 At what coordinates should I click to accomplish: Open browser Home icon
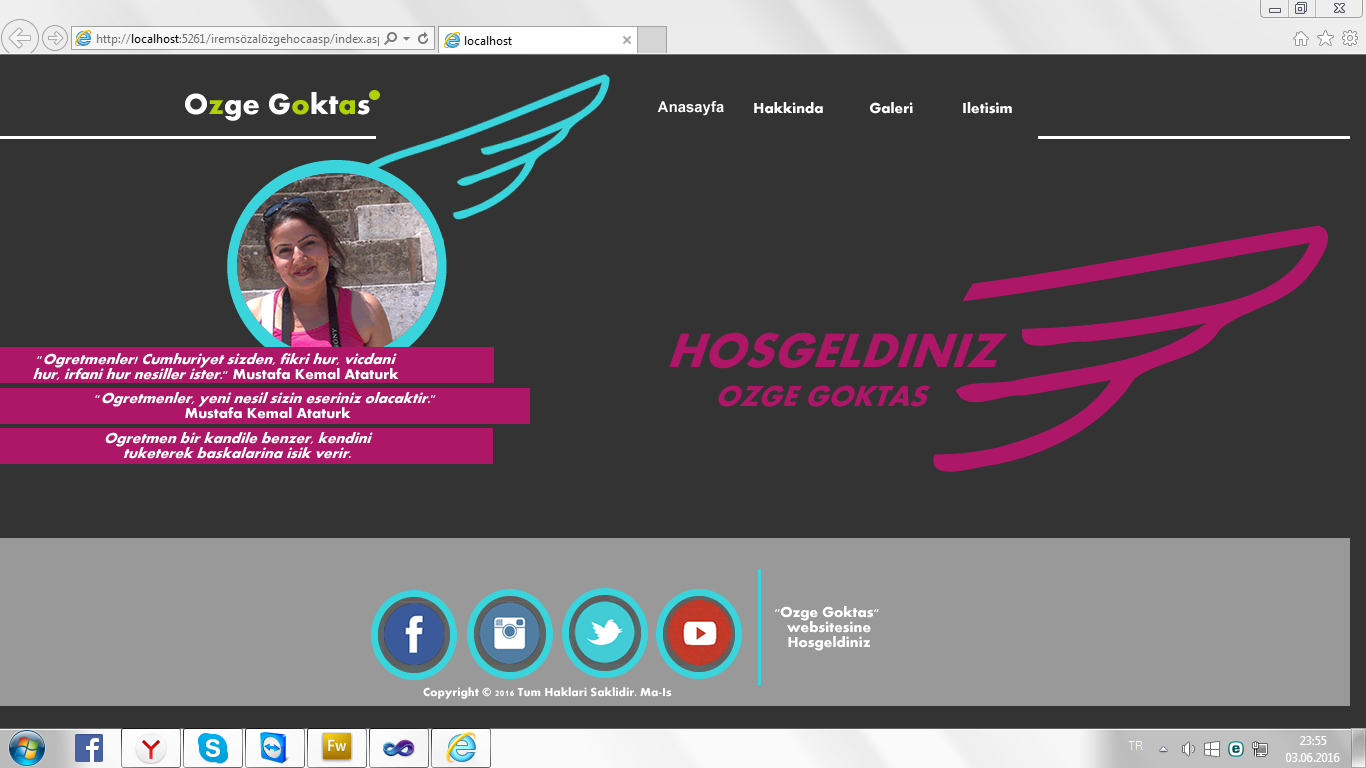pos(1301,38)
